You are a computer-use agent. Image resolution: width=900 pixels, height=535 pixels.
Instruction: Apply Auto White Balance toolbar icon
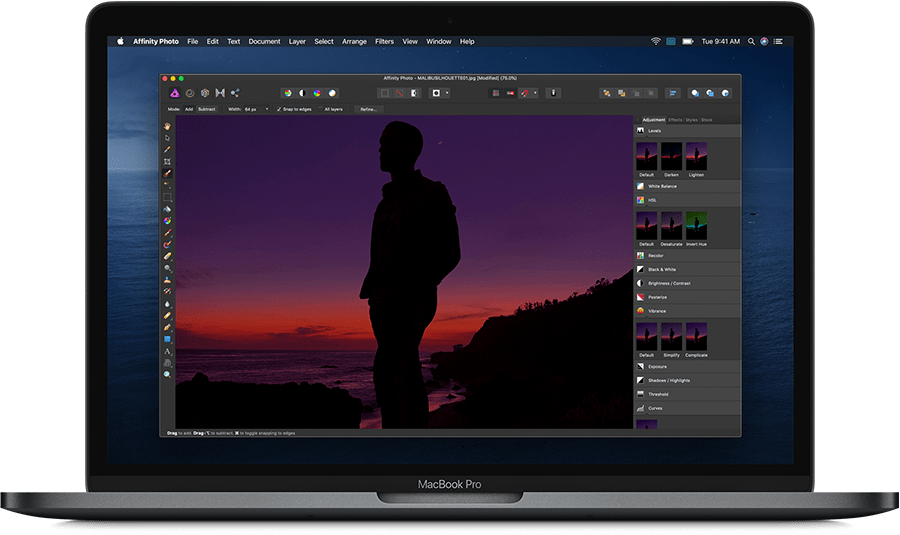click(332, 93)
